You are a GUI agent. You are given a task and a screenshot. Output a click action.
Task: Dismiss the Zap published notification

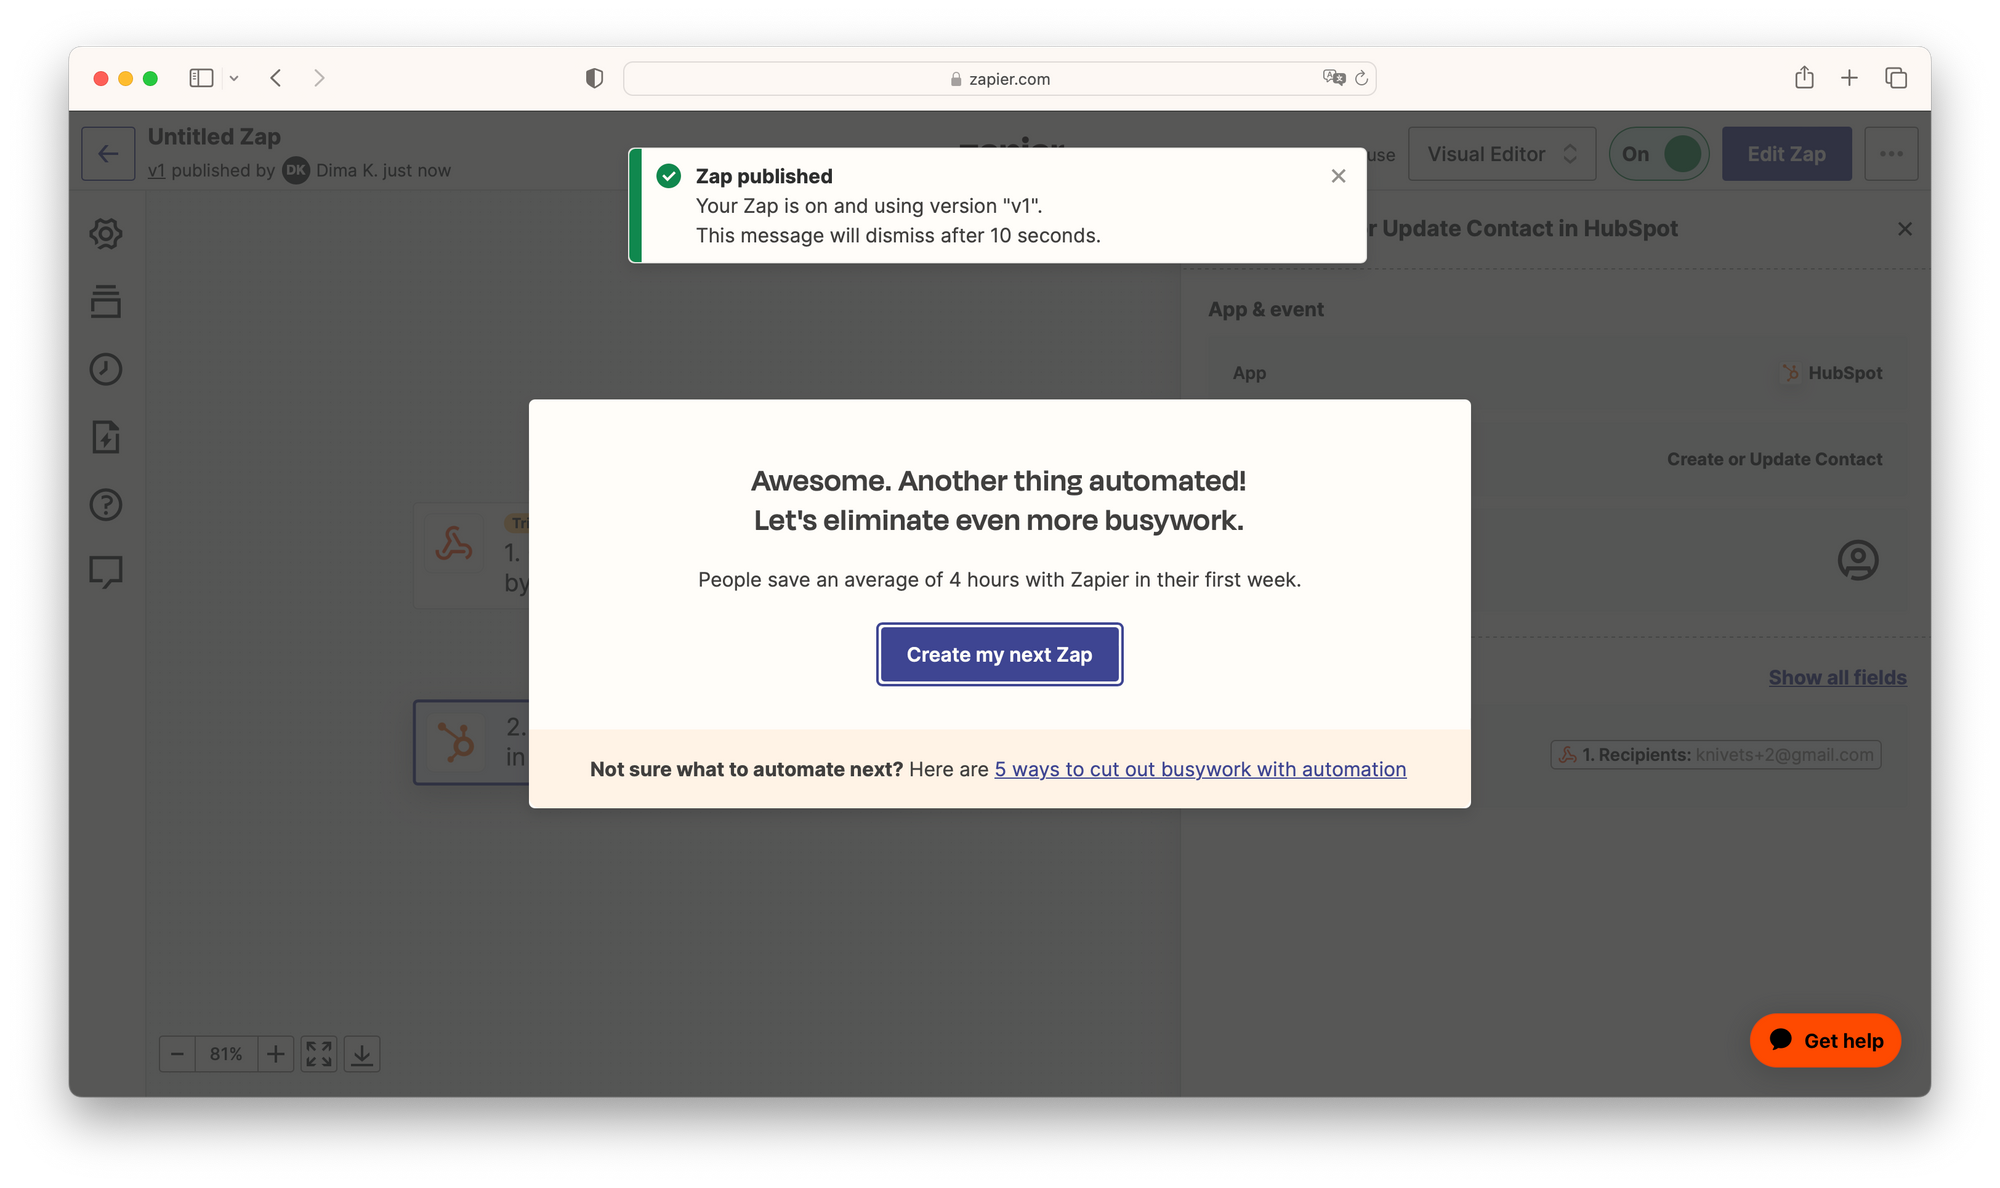click(1338, 176)
